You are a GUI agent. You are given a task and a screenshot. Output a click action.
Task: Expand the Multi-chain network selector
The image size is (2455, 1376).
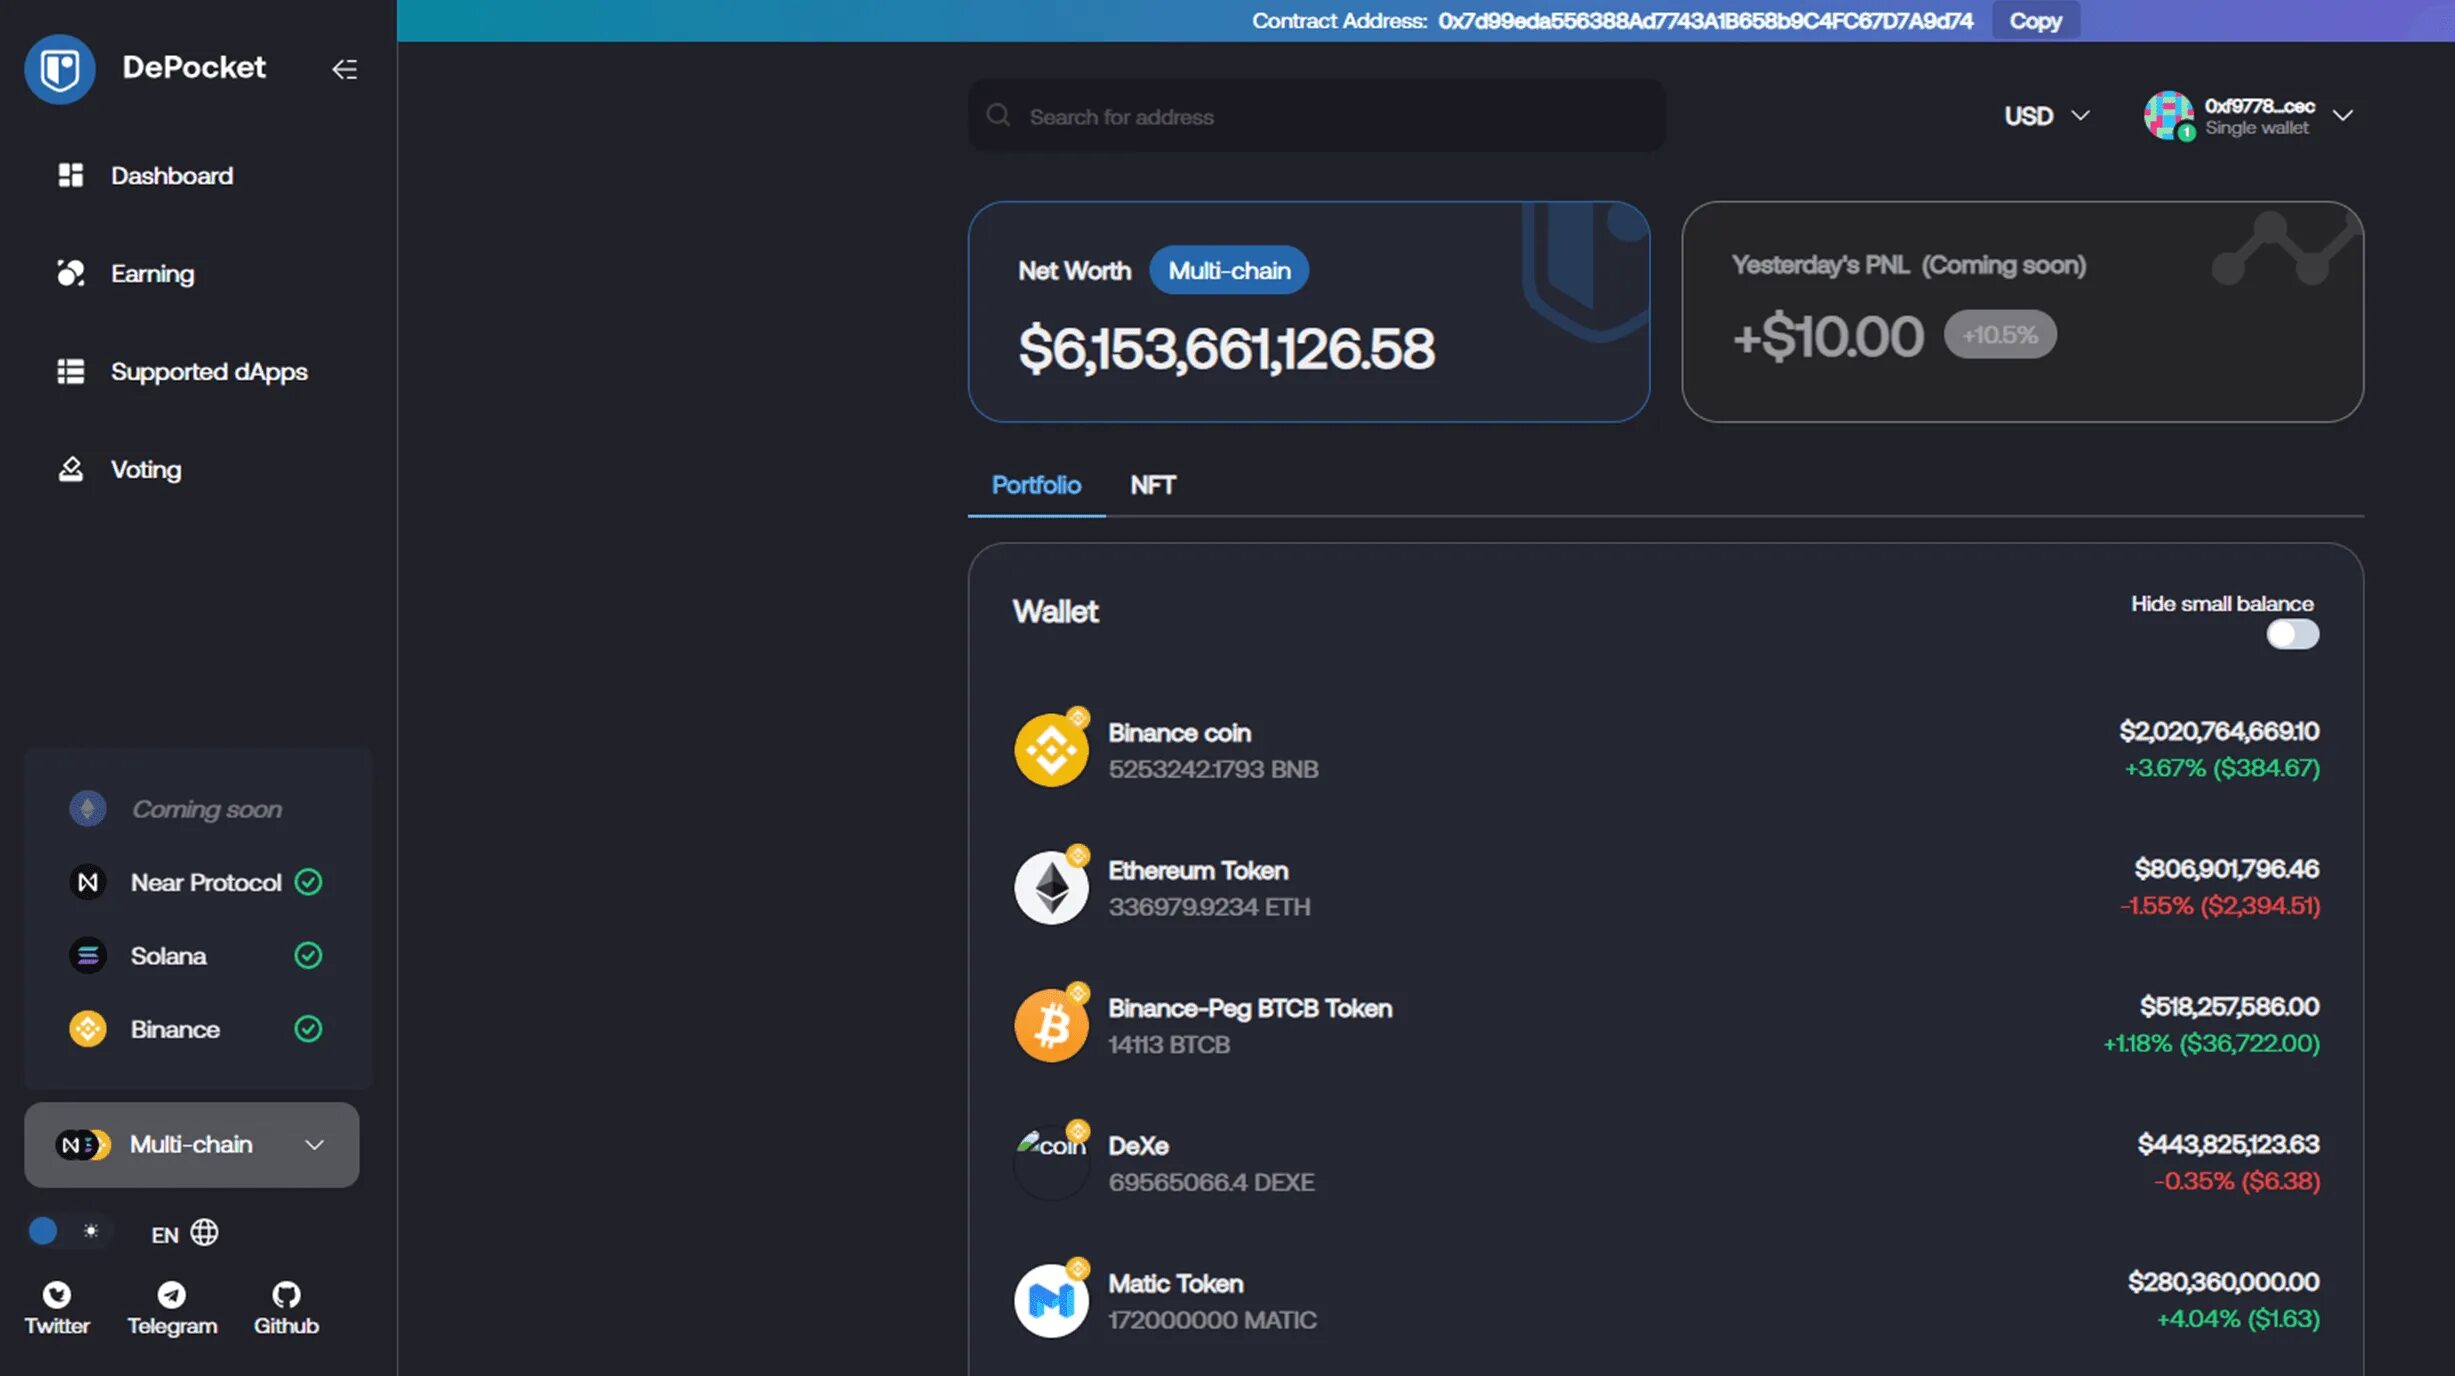[x=191, y=1145]
